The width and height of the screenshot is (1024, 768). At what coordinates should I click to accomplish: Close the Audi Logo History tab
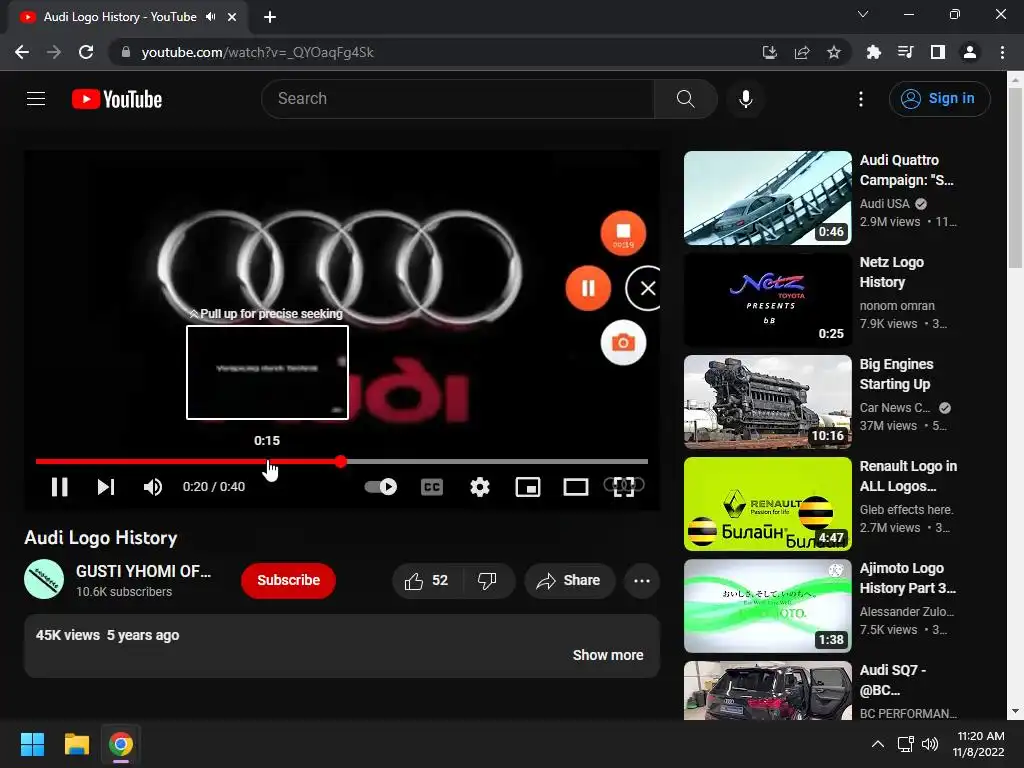click(x=232, y=17)
